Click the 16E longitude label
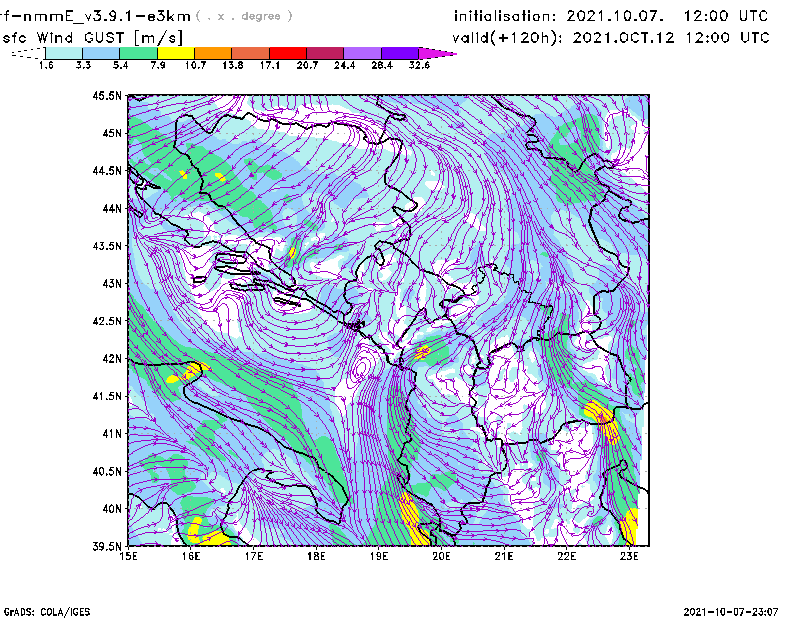The width and height of the screenshot is (800, 618). coord(191,556)
